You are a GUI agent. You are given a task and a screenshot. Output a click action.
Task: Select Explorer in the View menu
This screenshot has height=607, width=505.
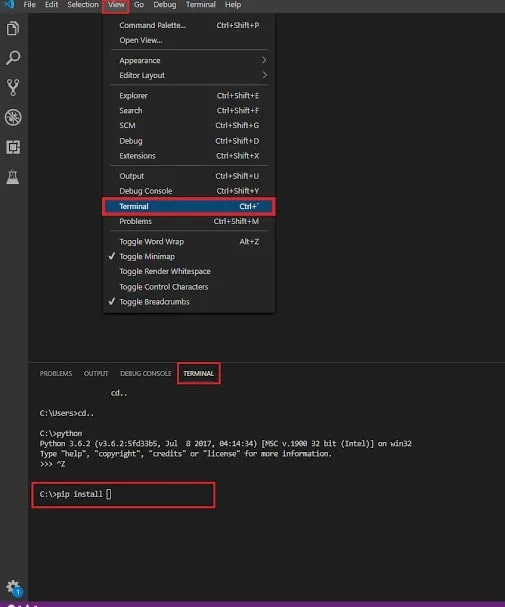[x=189, y=96]
